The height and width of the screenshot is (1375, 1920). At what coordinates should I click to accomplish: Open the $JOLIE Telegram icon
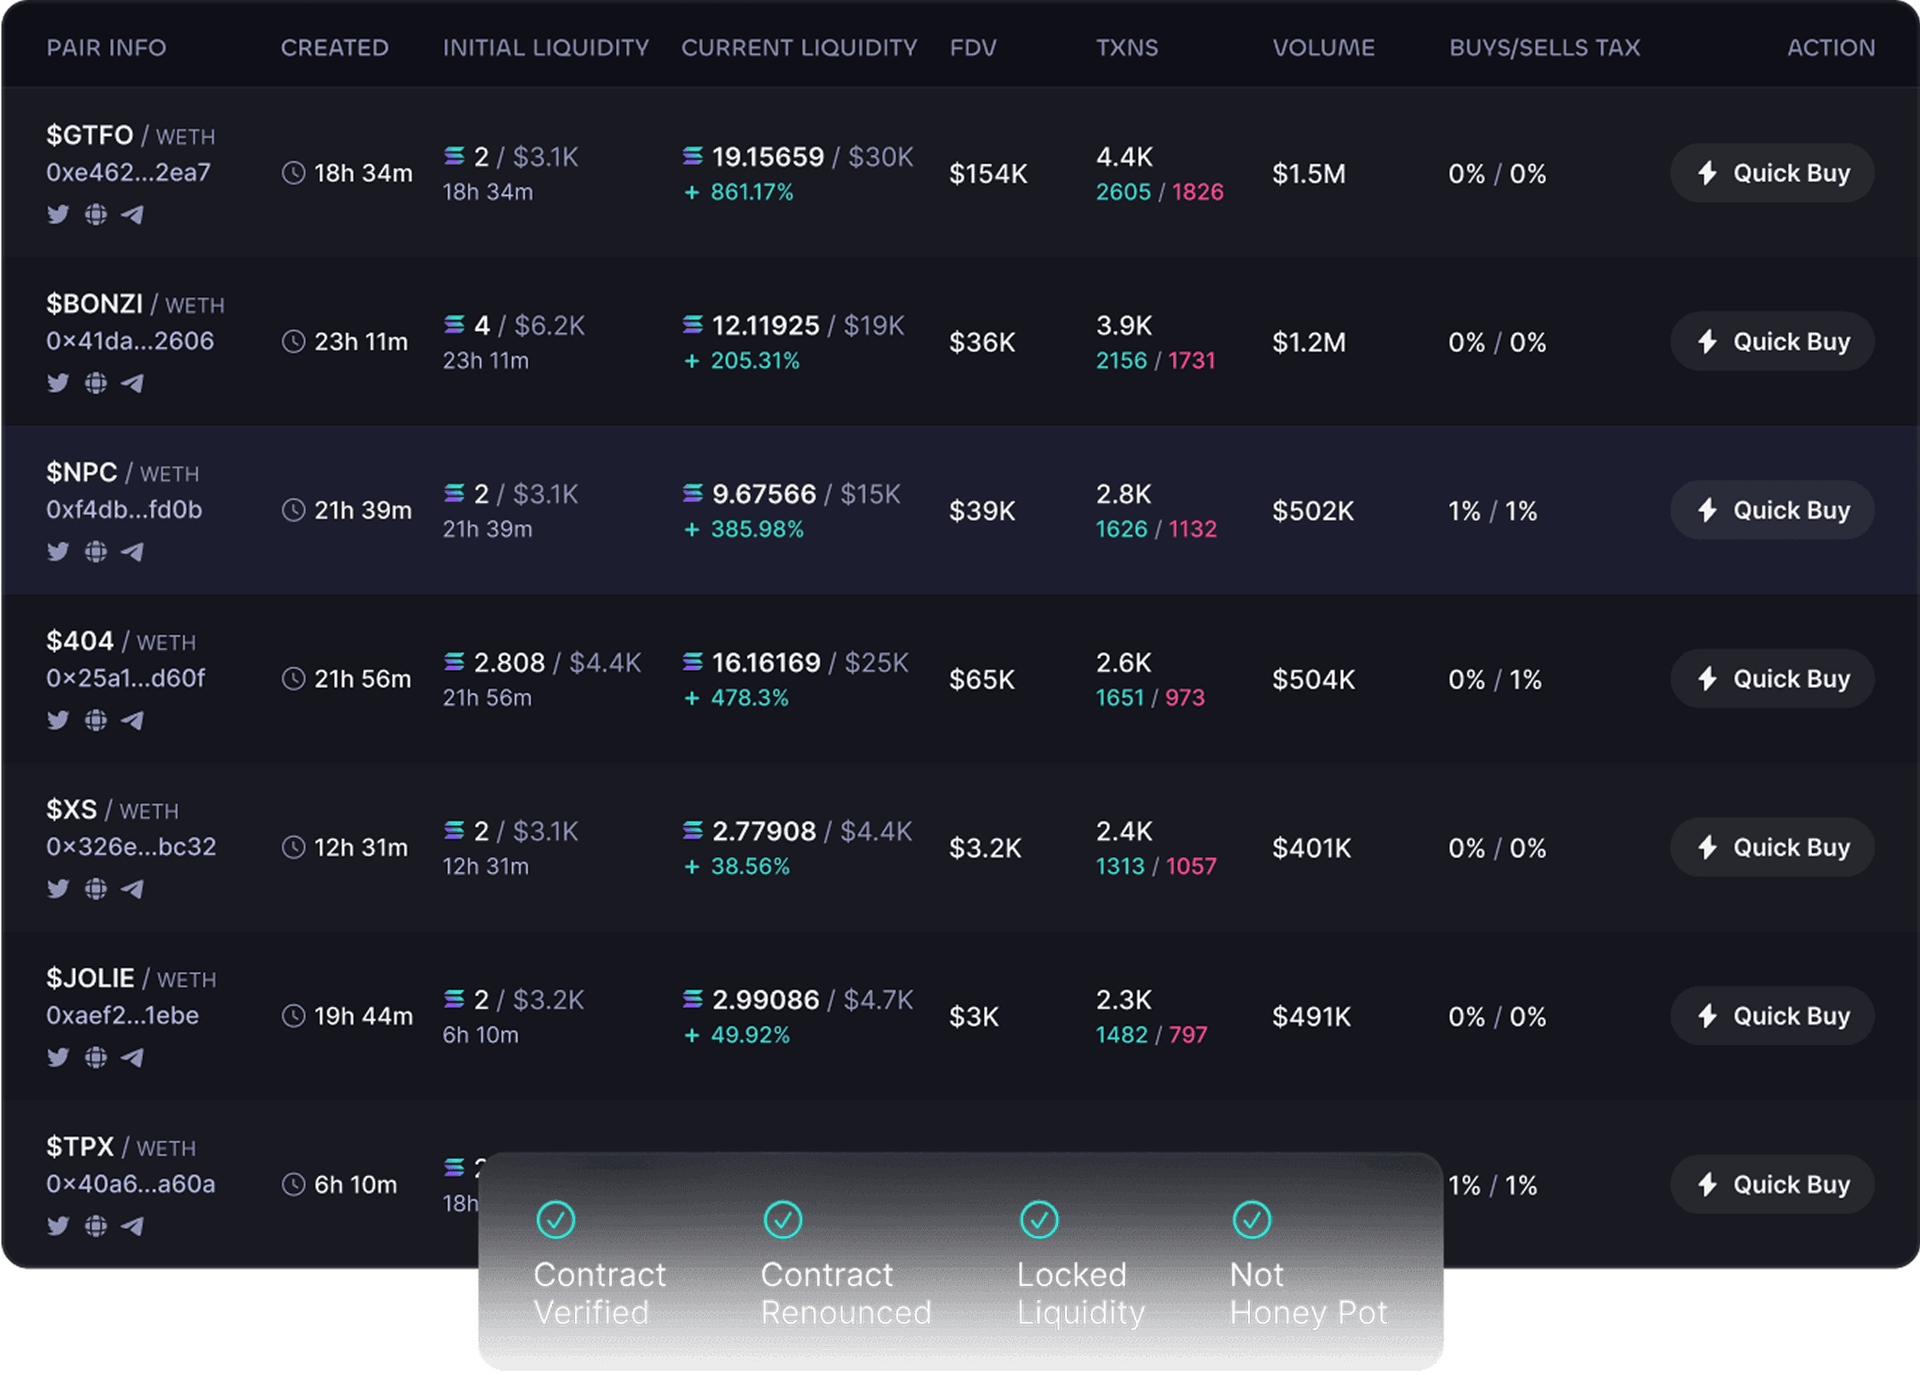[x=133, y=1058]
